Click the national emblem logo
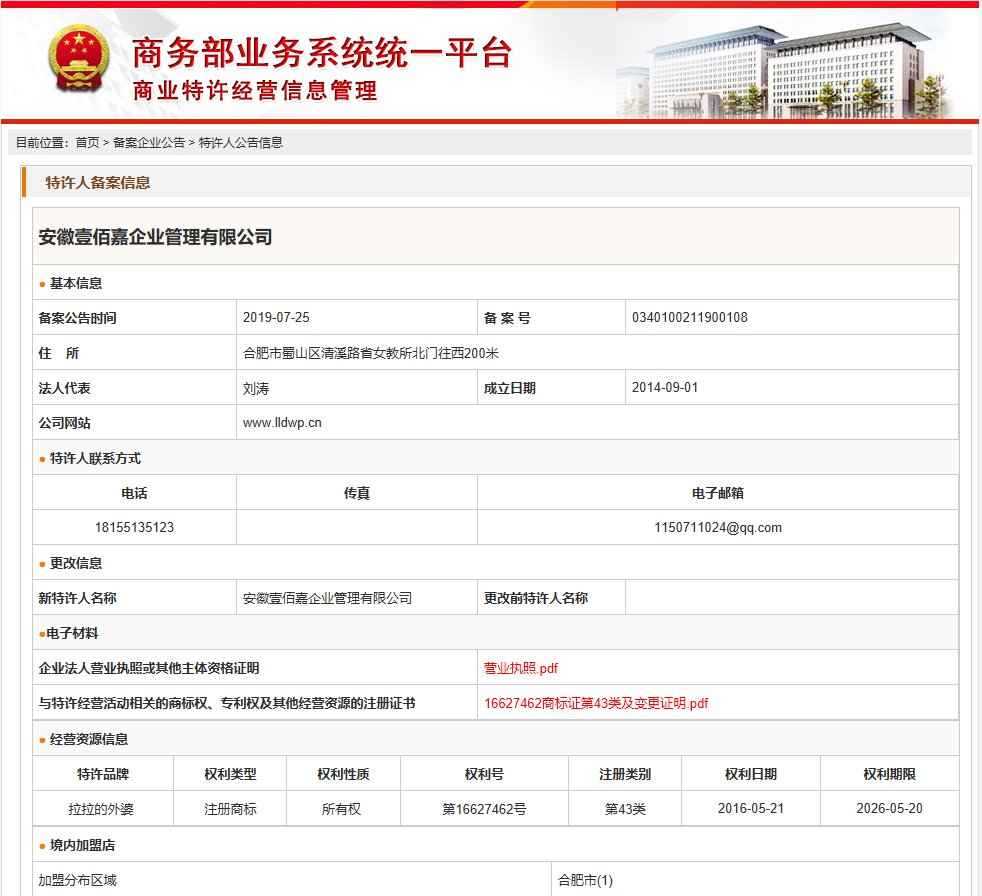 pos(79,59)
